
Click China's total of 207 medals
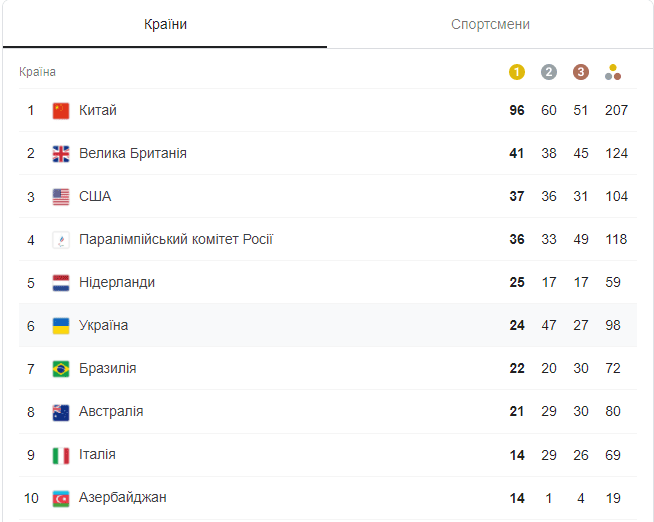[x=616, y=110]
